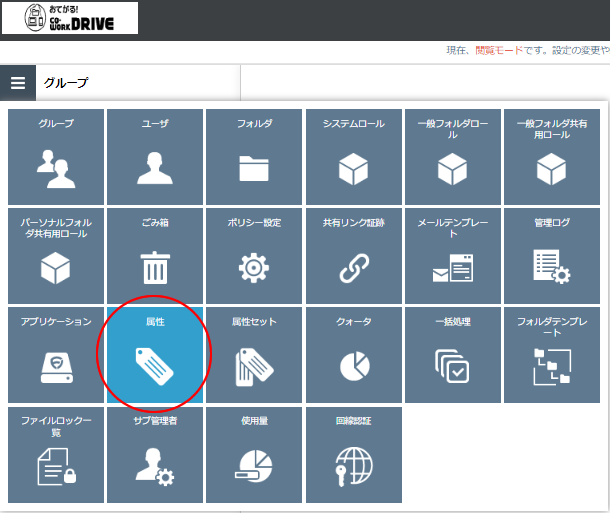Open the ごみ箱 trash tile
The height and width of the screenshot is (513, 610).
tap(155, 256)
